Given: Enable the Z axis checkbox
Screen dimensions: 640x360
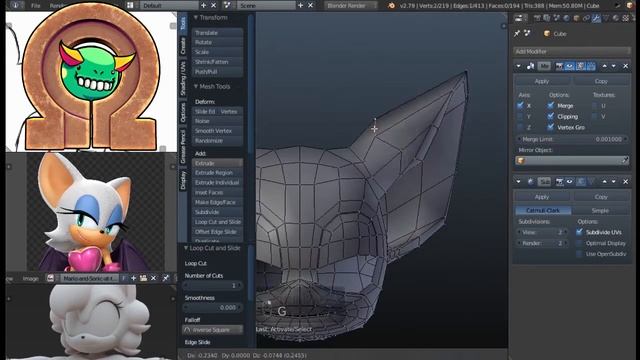Looking at the screenshot, I should click(520, 128).
